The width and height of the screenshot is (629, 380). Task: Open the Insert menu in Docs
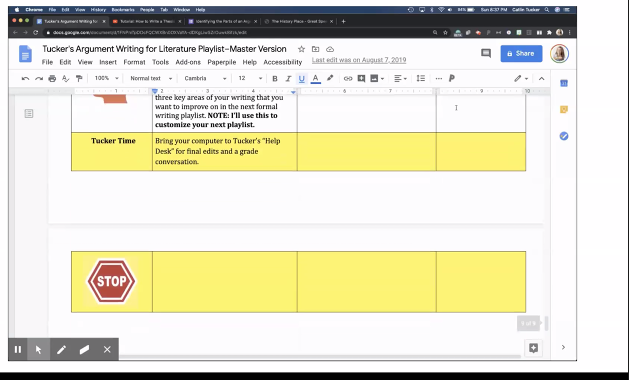pyautogui.click(x=108, y=62)
